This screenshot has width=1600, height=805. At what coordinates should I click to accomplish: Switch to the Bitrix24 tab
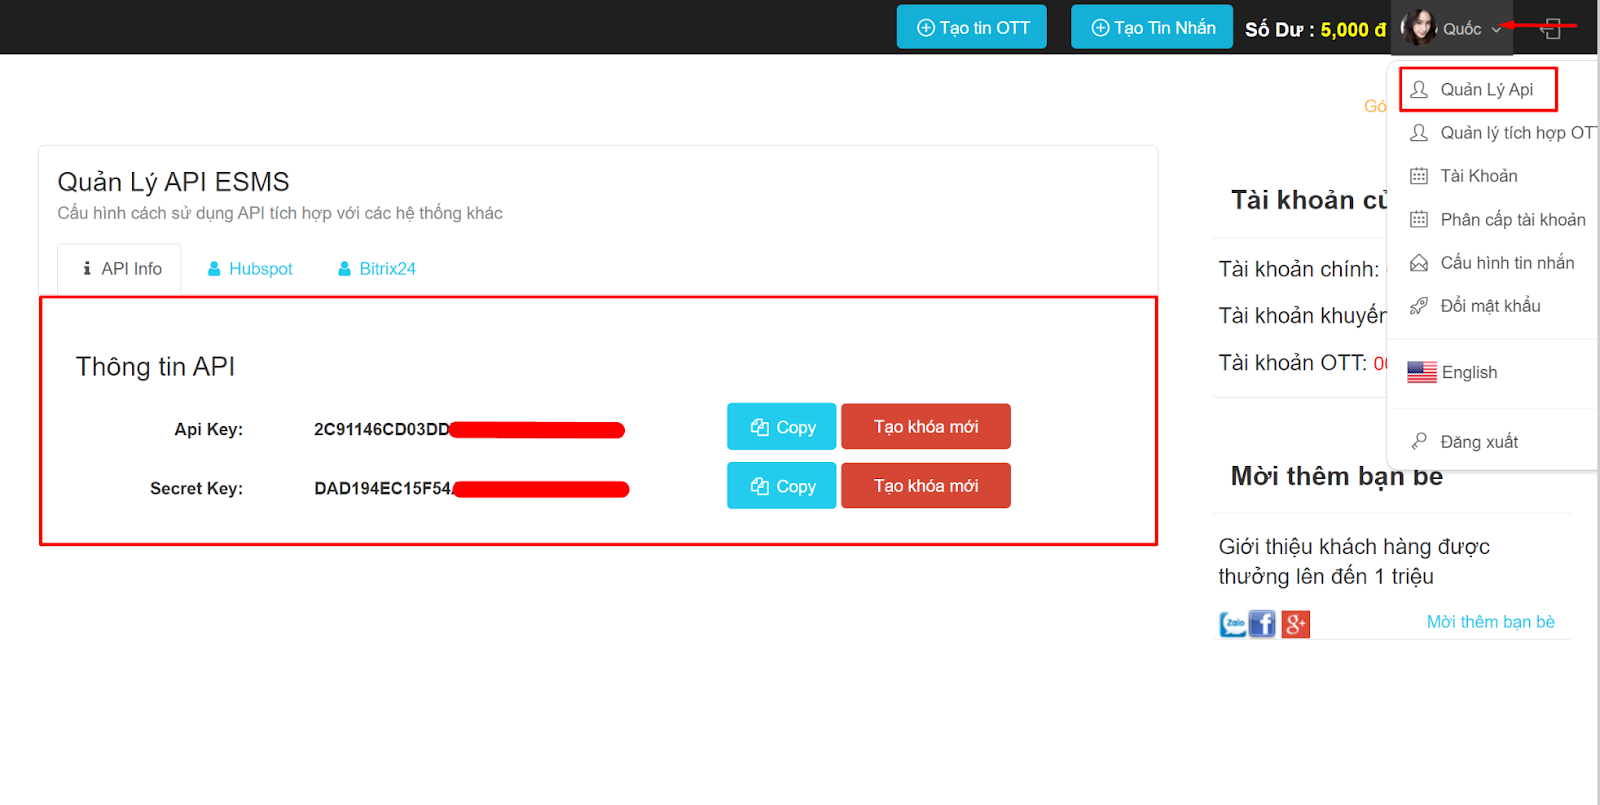point(377,269)
